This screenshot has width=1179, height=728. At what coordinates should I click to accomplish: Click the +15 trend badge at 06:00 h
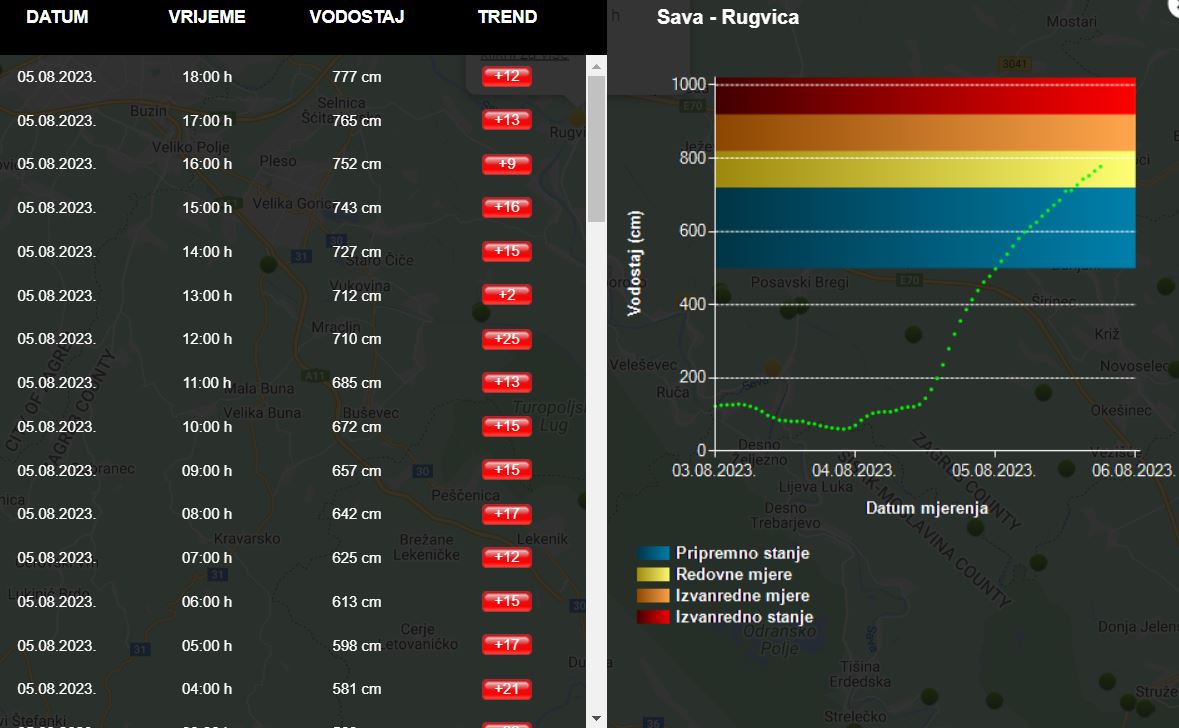point(507,601)
